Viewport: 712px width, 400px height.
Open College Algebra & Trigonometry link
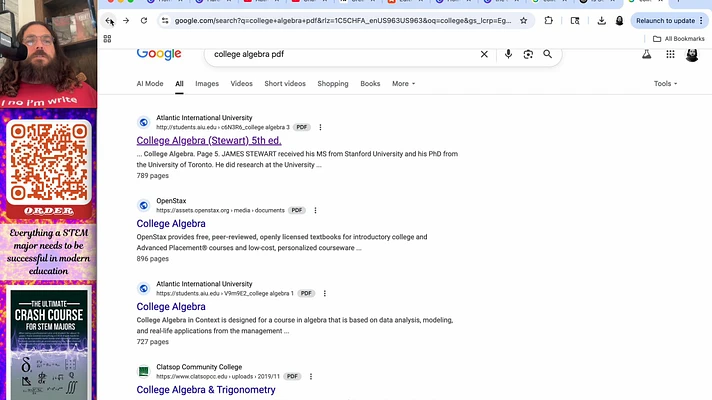coord(206,390)
